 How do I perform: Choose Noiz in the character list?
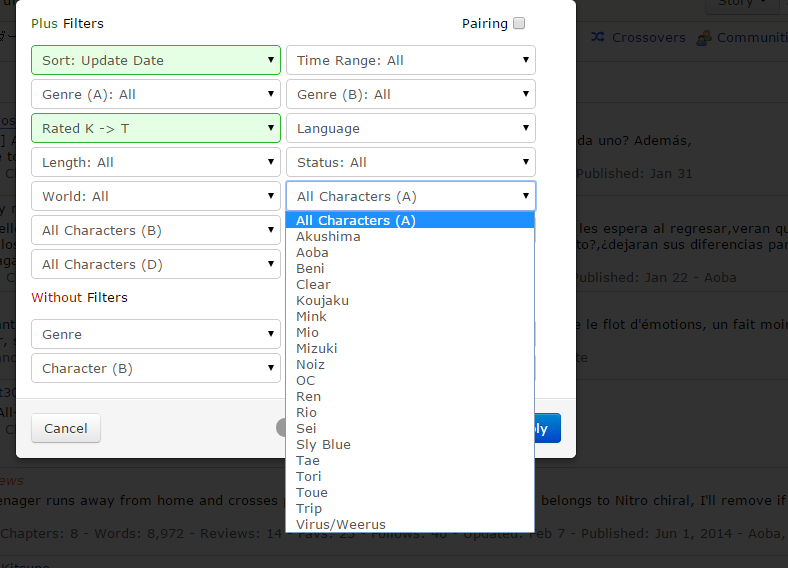(x=310, y=364)
